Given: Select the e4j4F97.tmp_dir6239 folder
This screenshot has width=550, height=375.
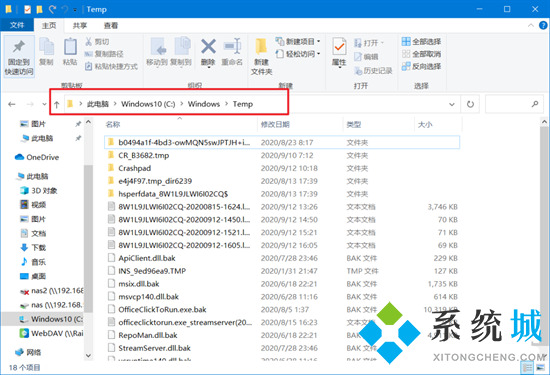Looking at the screenshot, I should point(155,181).
